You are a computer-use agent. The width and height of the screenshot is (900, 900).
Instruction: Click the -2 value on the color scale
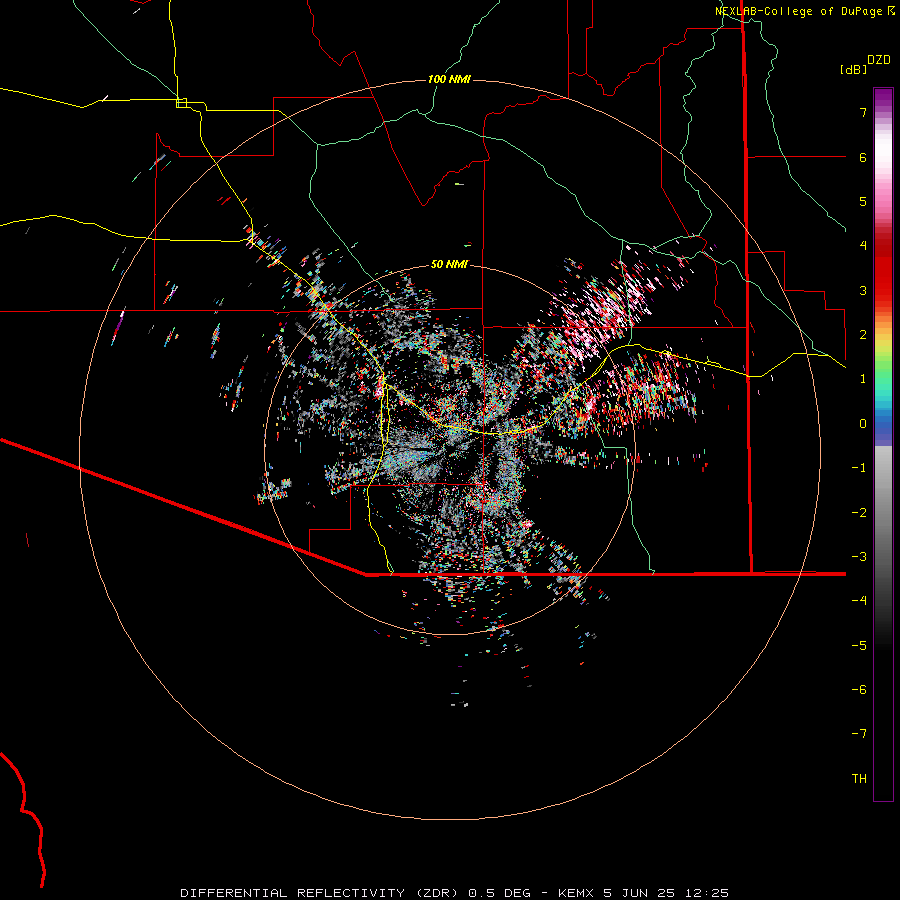859,513
